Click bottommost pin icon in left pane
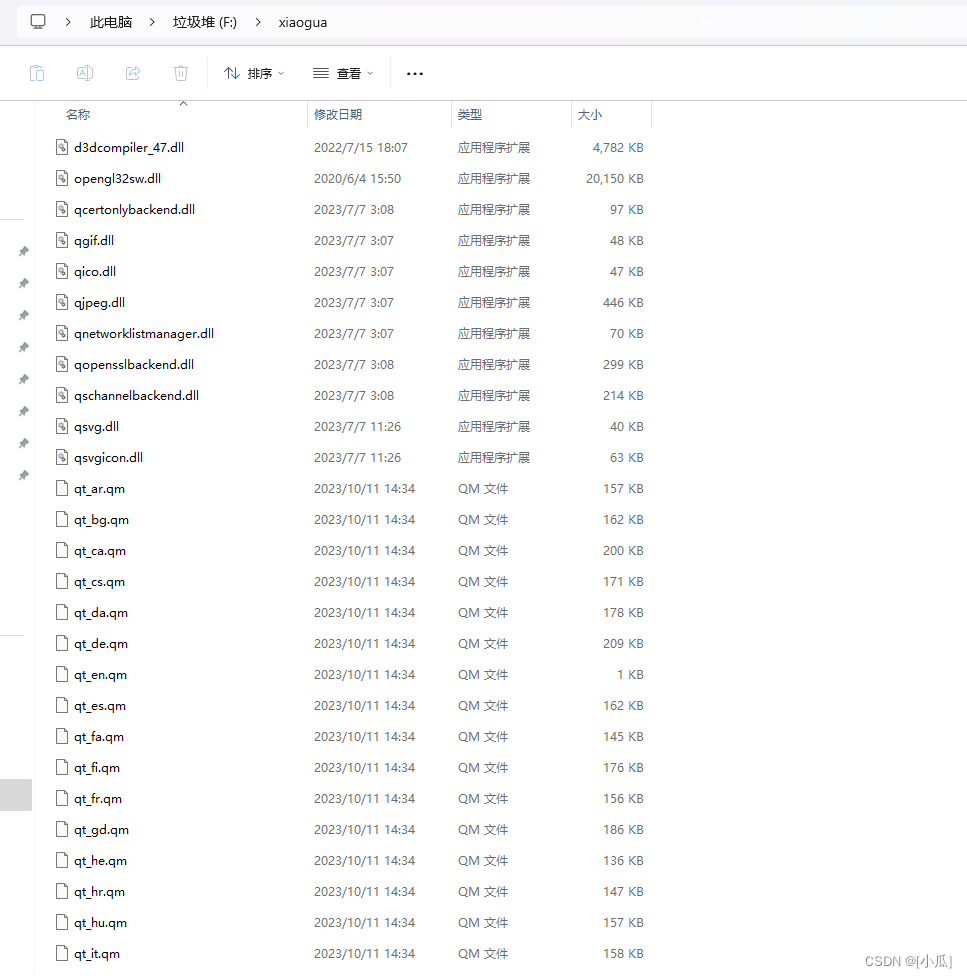Image resolution: width=967 pixels, height=978 pixels. click(x=24, y=475)
